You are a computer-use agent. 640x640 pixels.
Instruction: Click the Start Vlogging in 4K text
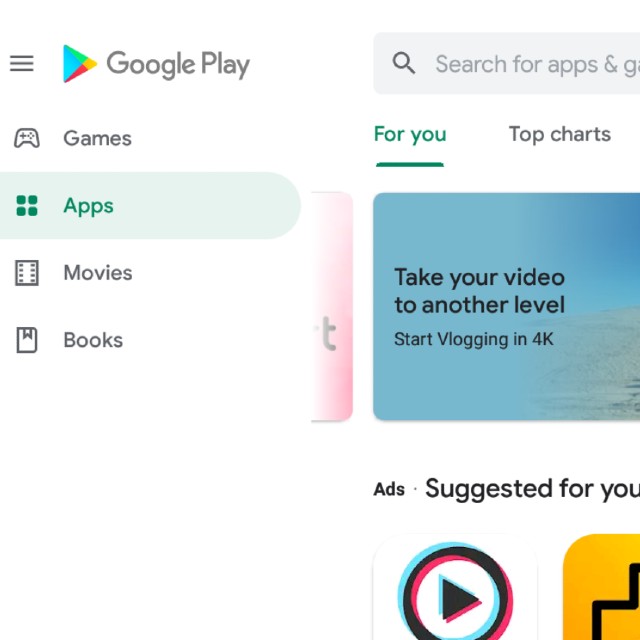[x=473, y=340]
